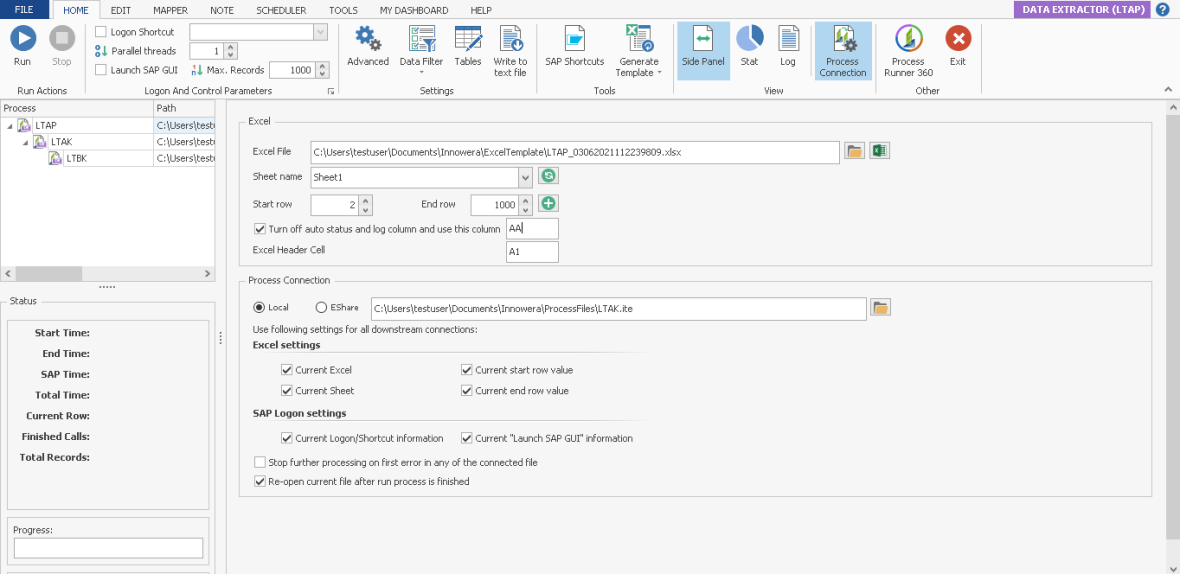The height and width of the screenshot is (574, 1180).
Task: Select the EShare radio button
Action: pos(322,308)
